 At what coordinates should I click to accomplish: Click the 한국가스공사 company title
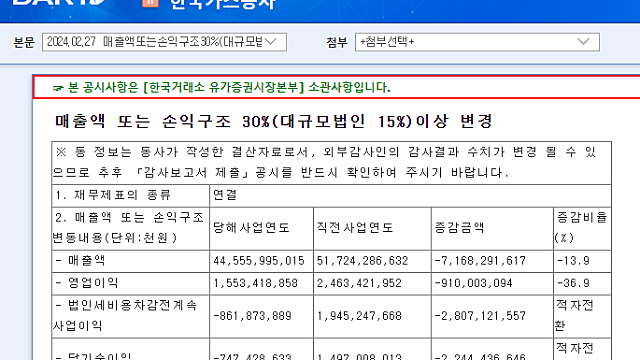click(x=223, y=4)
